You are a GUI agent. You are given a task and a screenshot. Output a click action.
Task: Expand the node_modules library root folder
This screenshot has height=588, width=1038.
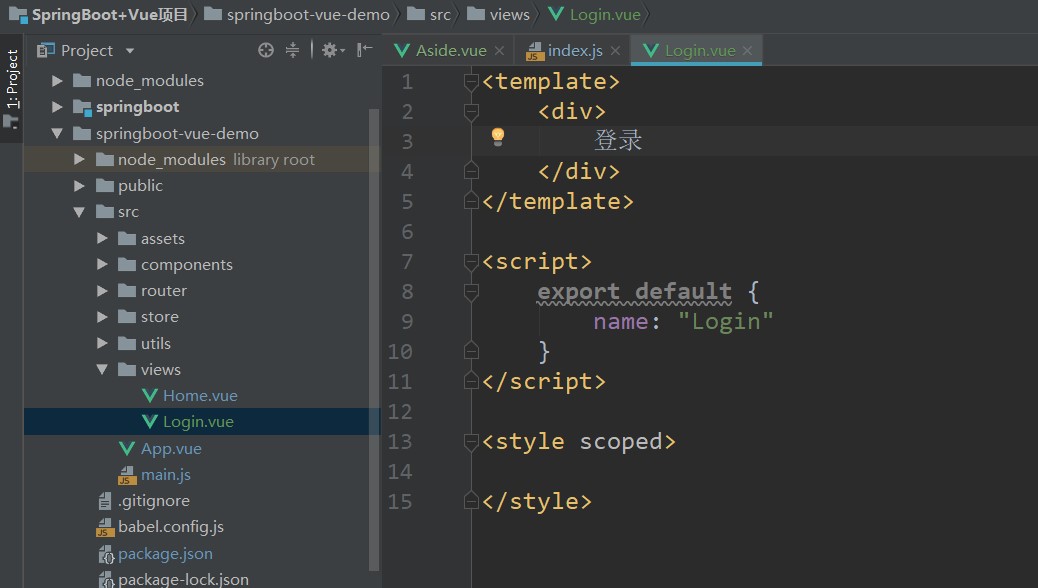point(79,160)
